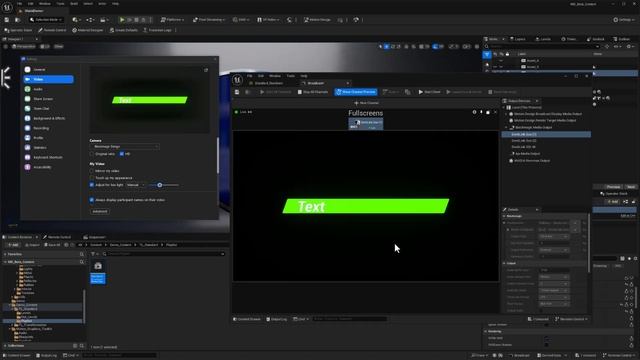640x360 pixels.
Task: Open the Tools menu in the Broadcast window
Action: pyautogui.click(x=290, y=76)
